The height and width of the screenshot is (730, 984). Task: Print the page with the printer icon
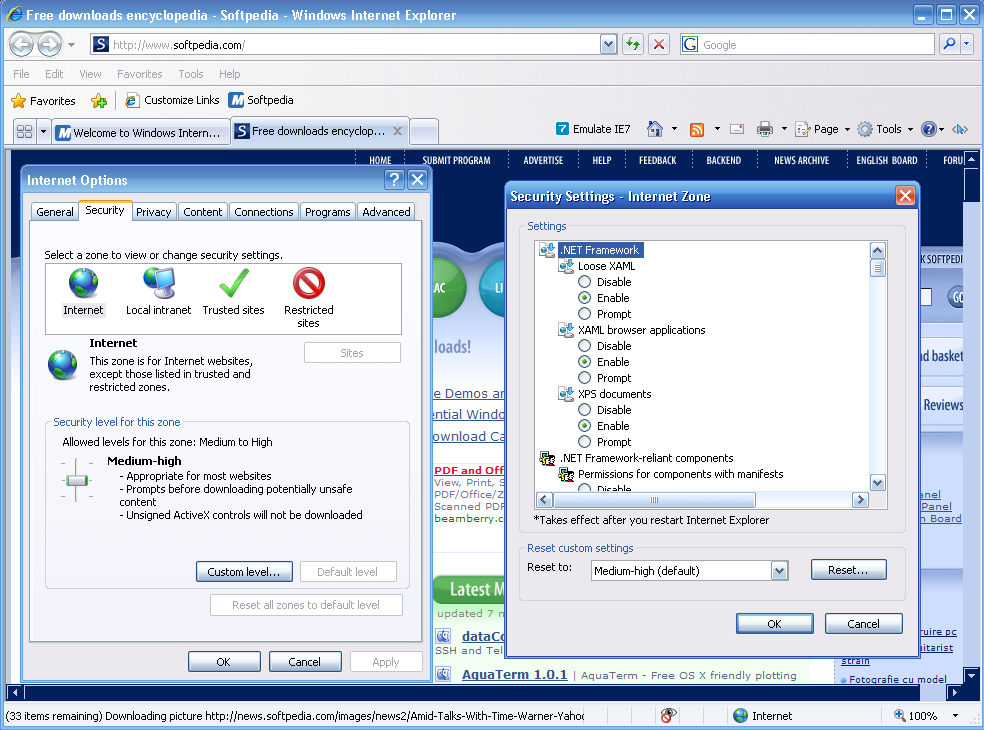764,129
